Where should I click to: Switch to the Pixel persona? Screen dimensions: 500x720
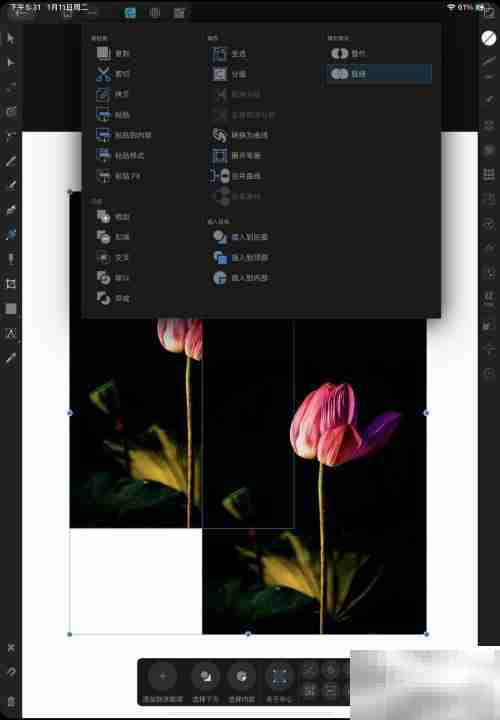point(155,13)
